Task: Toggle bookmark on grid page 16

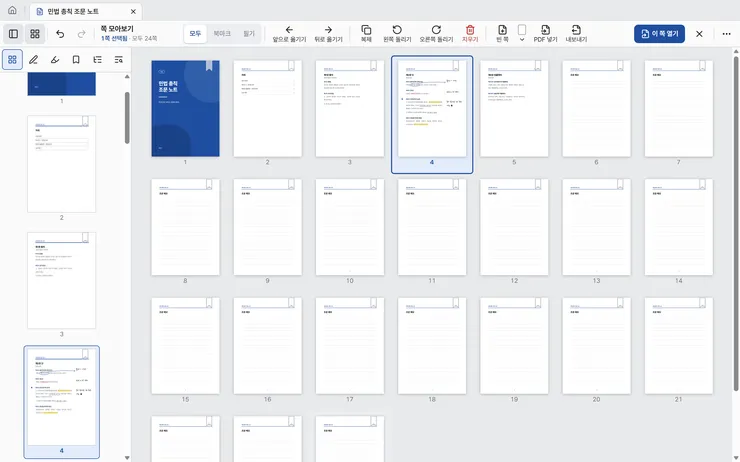Action: [291, 302]
